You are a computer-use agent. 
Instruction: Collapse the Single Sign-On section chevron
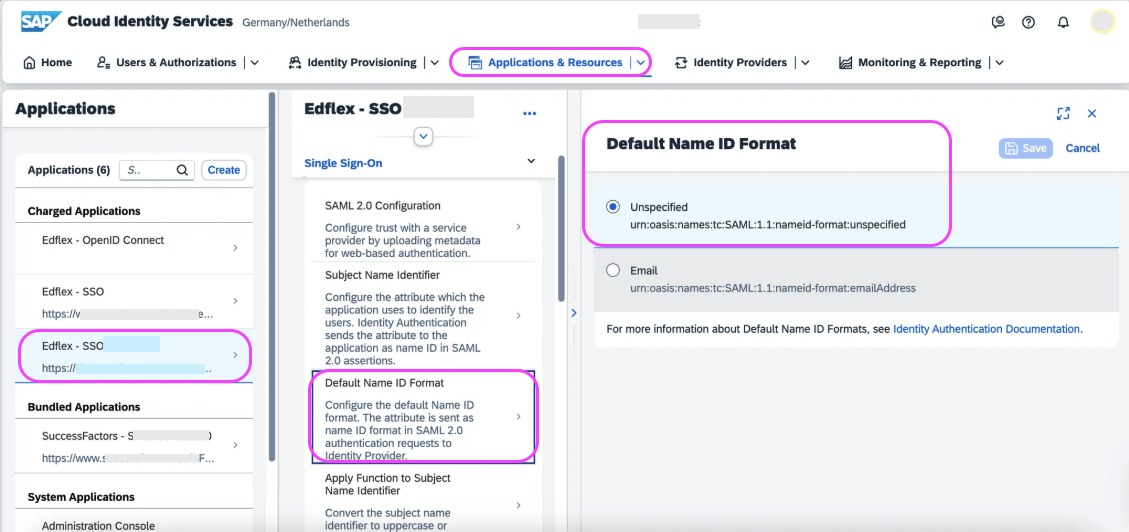click(531, 161)
